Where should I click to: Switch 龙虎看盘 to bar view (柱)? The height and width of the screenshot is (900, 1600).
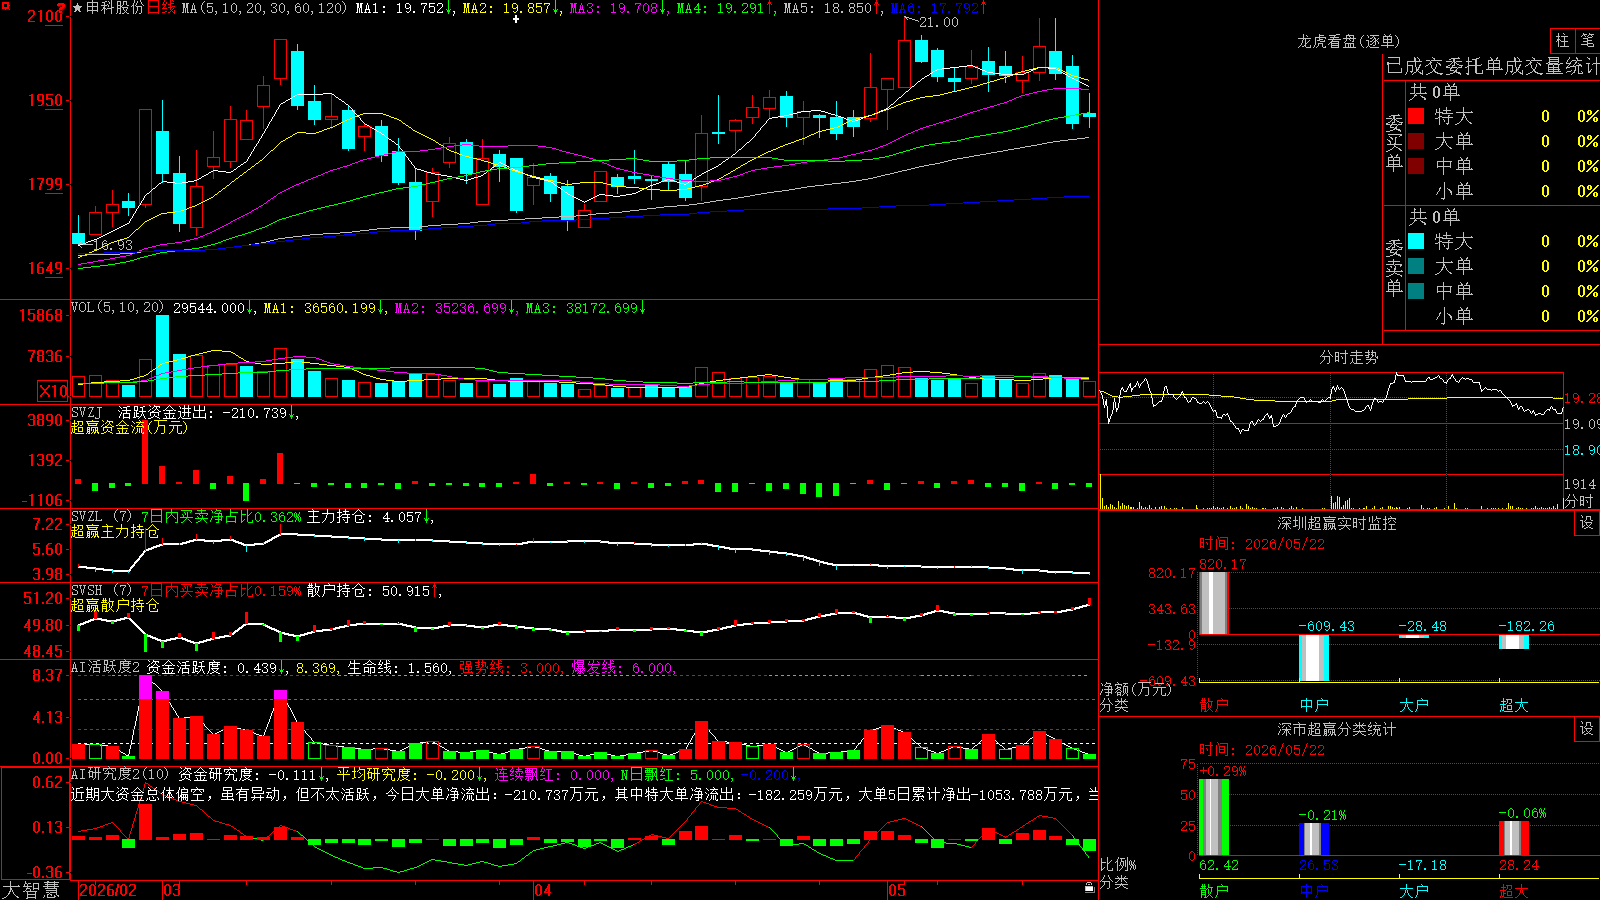[1562, 40]
